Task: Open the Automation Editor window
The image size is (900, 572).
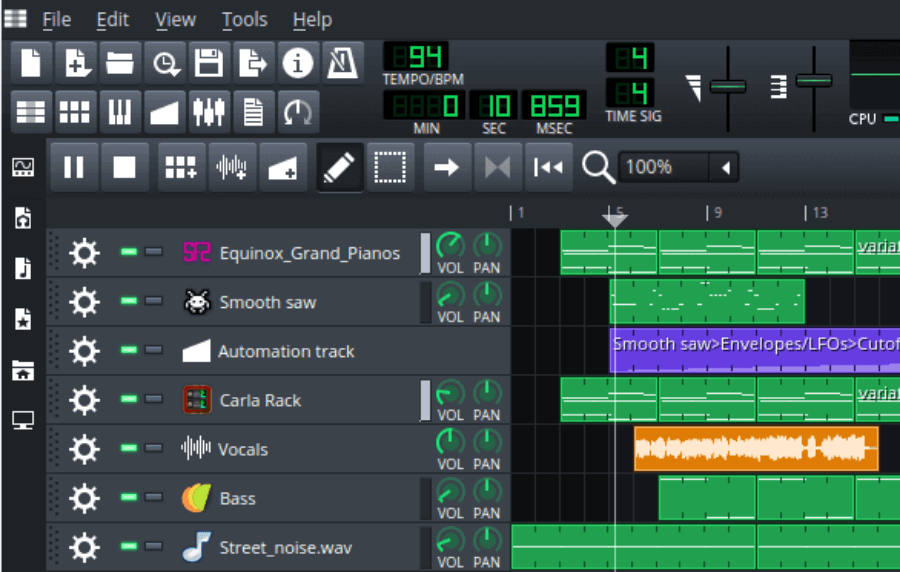Action: [x=164, y=112]
